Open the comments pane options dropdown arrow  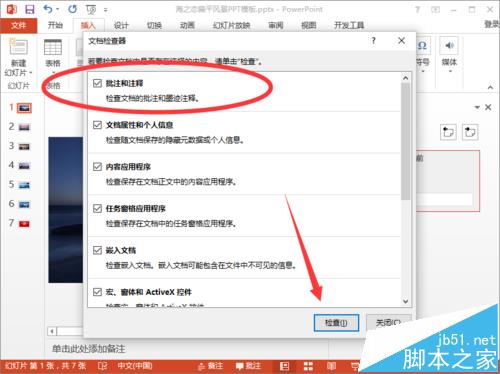477,107
